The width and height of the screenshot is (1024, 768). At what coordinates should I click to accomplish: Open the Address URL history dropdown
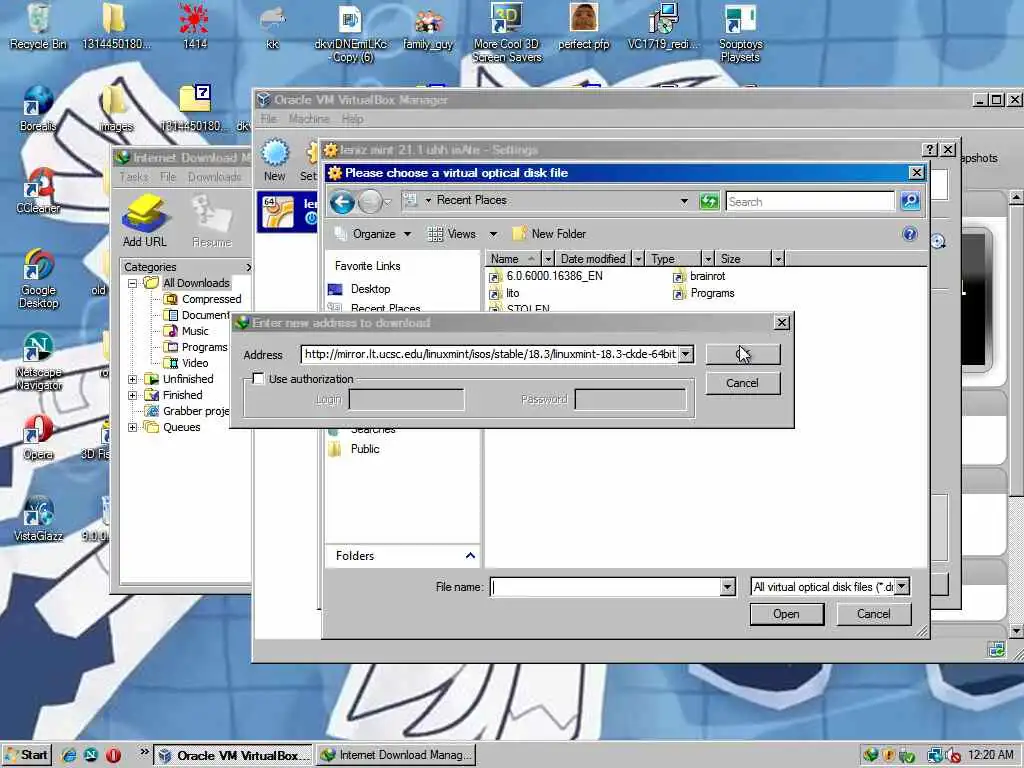tap(686, 354)
